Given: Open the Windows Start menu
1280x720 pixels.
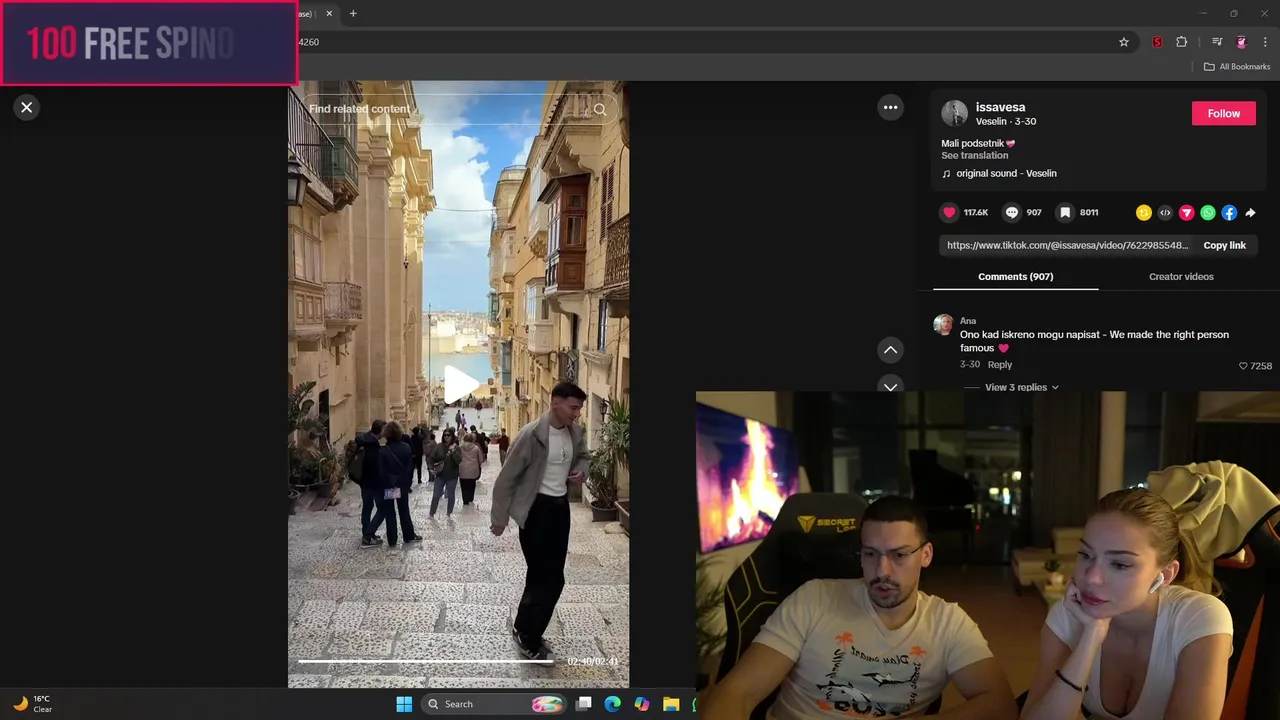Looking at the screenshot, I should tap(404, 704).
